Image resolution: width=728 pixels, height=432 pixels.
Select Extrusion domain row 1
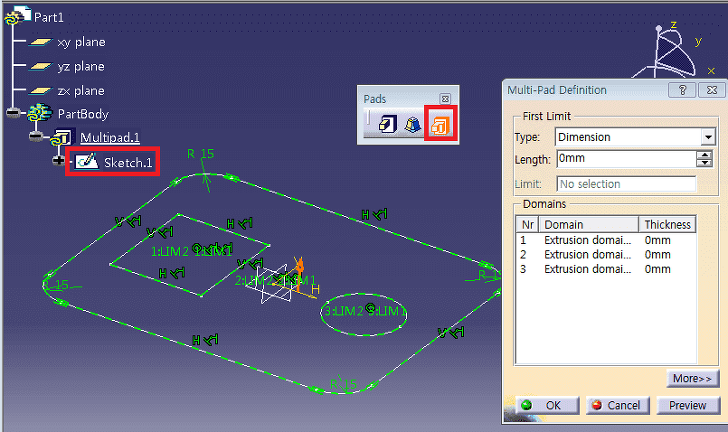tap(606, 240)
